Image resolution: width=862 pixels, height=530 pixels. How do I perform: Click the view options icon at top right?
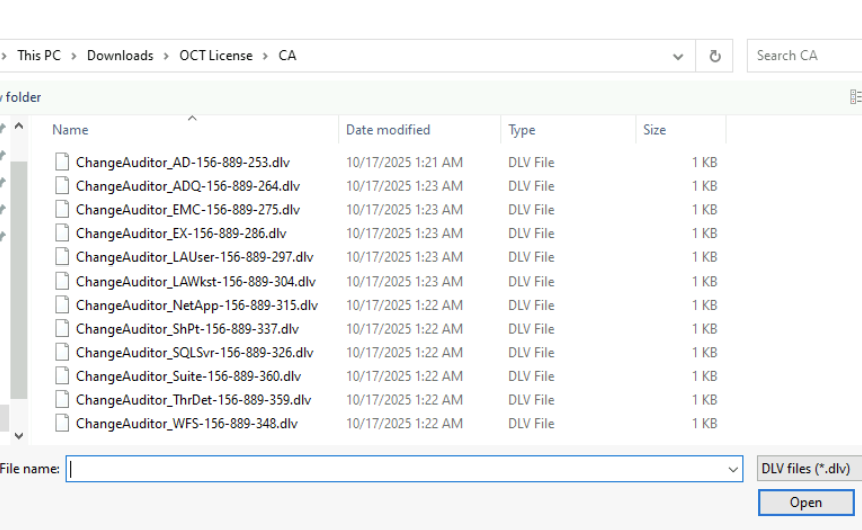tap(855, 97)
